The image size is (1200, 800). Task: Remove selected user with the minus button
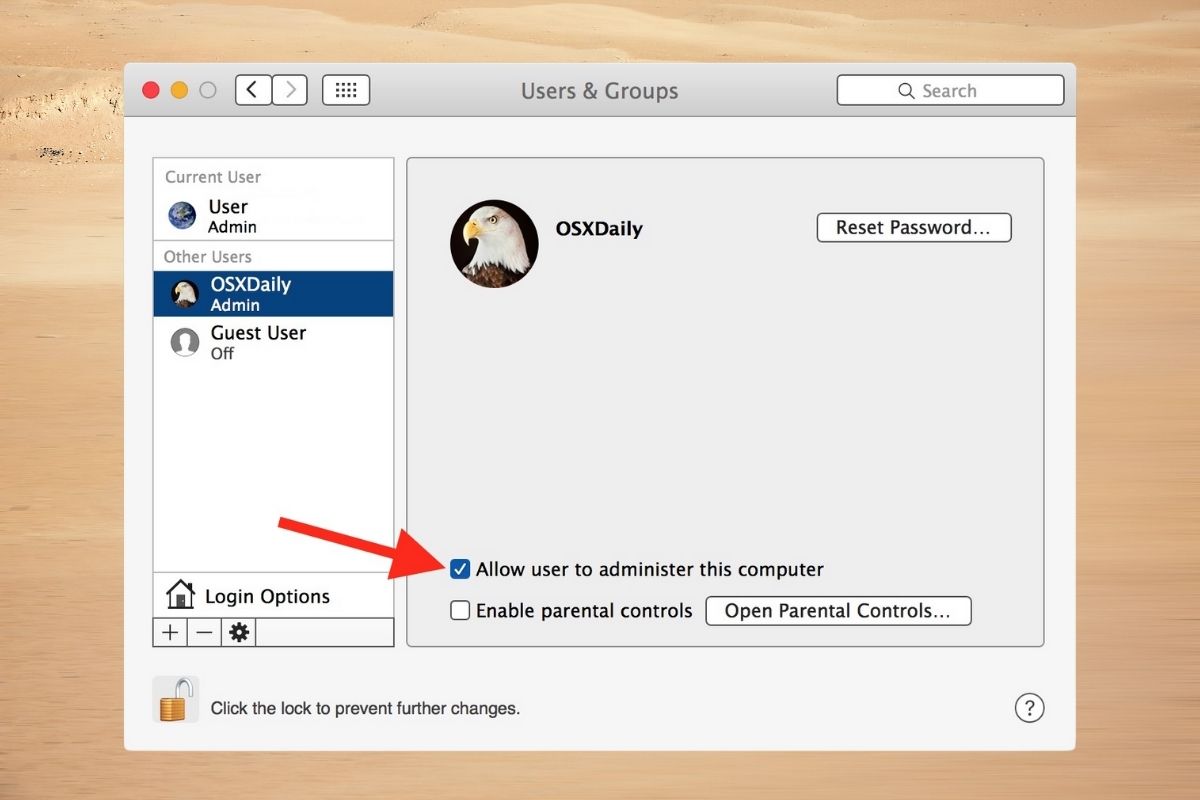[204, 633]
